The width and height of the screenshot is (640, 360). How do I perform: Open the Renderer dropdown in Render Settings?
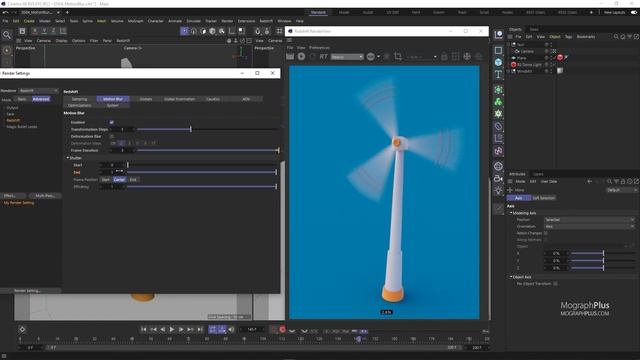[38, 91]
